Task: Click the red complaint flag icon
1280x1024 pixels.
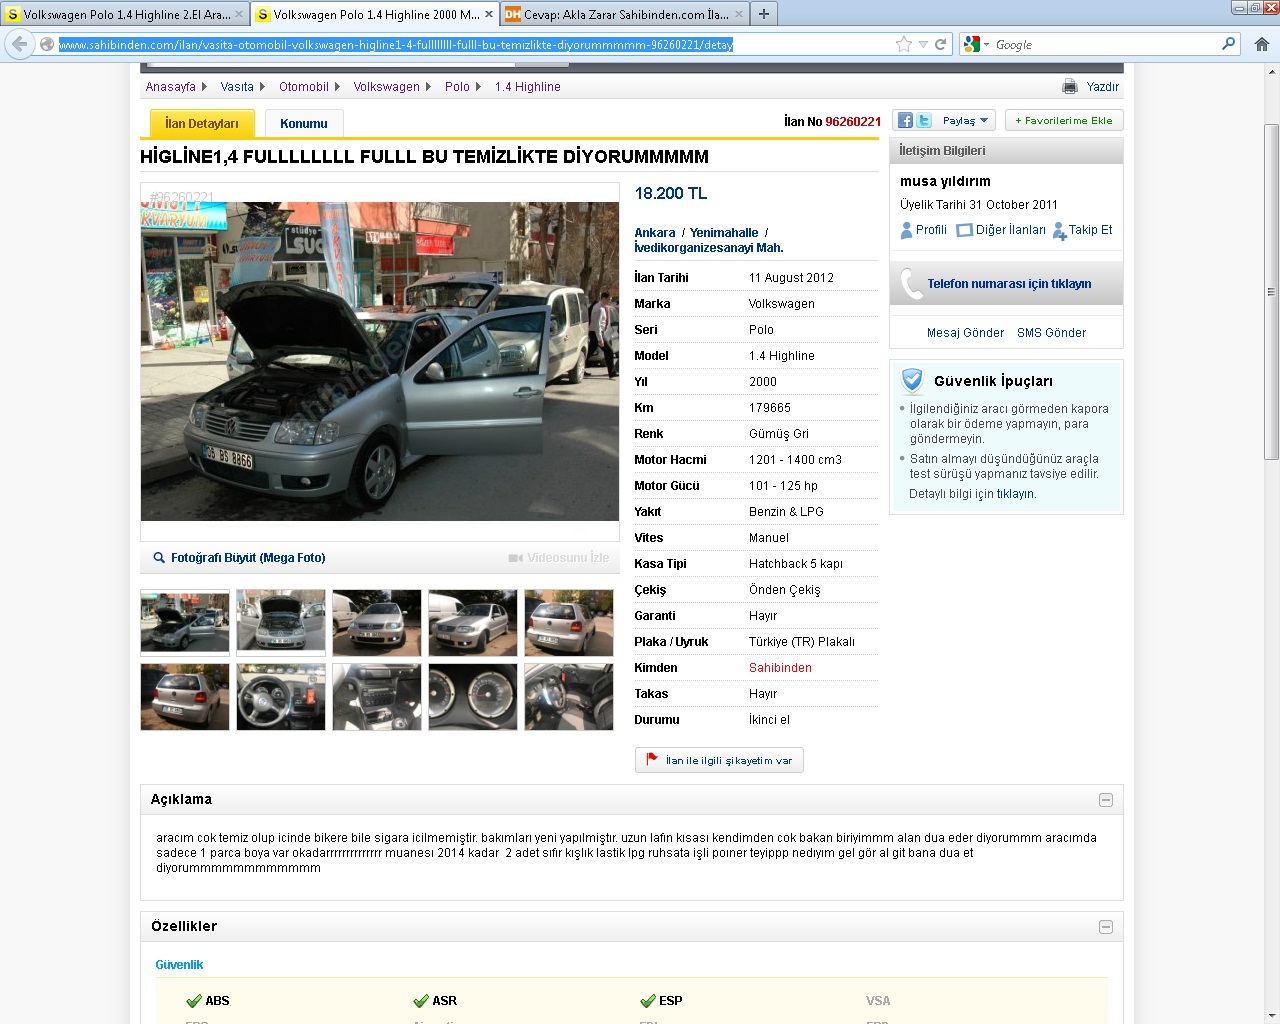Action: tap(652, 760)
